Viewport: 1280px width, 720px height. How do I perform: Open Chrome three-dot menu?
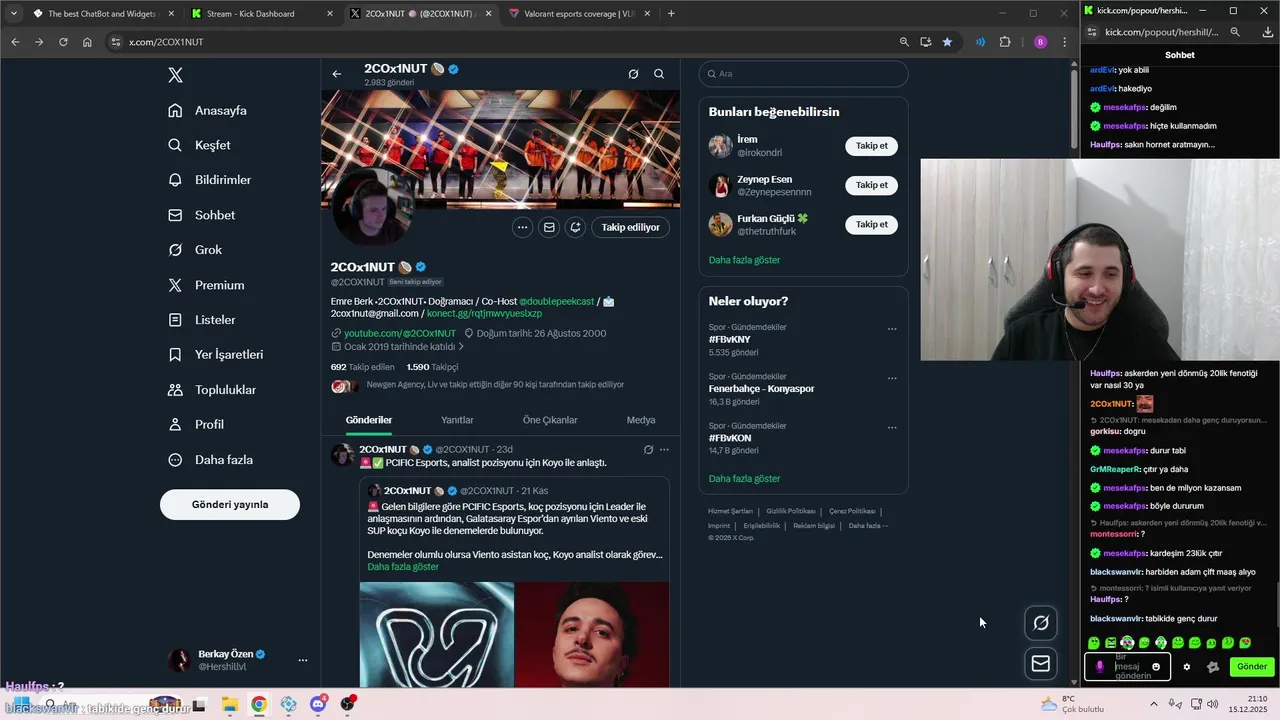[x=1064, y=42]
